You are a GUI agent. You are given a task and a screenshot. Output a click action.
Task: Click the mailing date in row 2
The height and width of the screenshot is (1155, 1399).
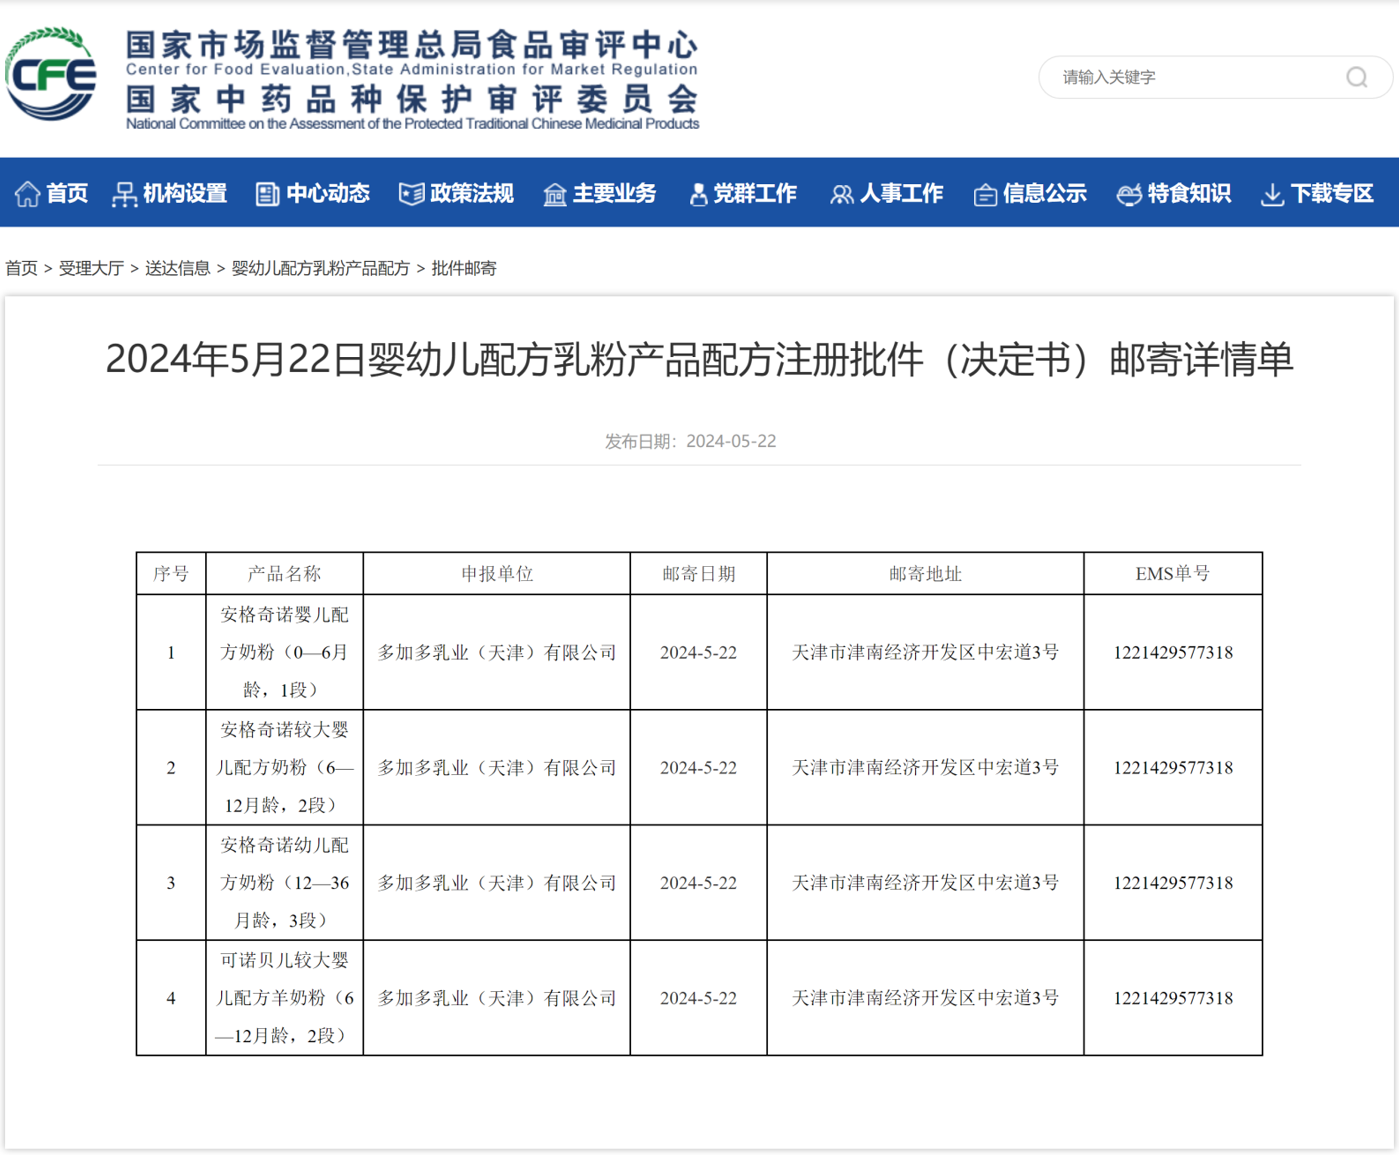699,767
